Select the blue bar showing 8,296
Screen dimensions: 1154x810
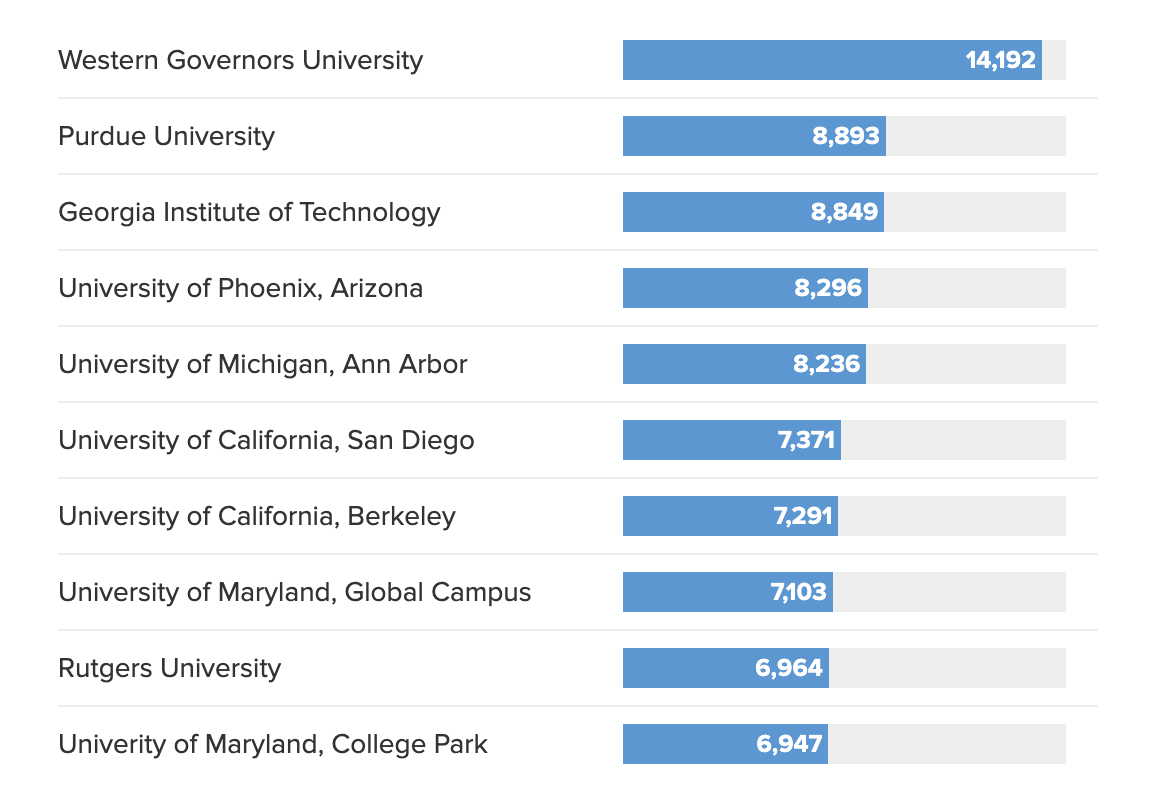click(x=745, y=288)
